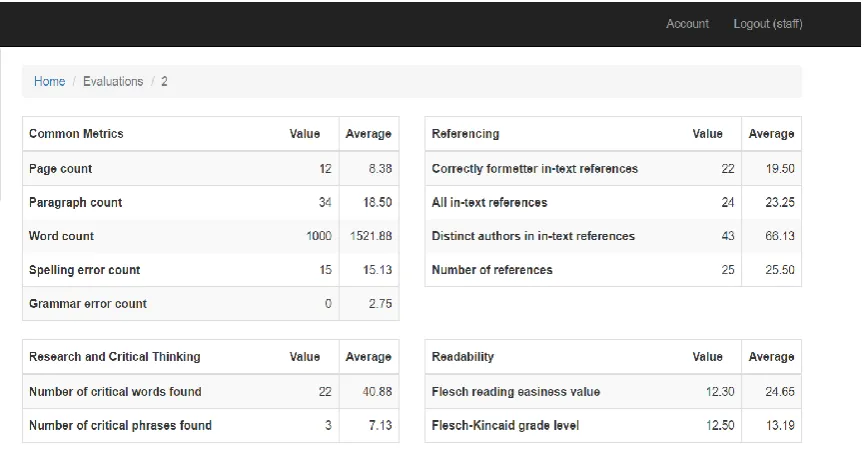The image size is (867, 450).
Task: Select the Spelling error count label
Action: point(85,270)
